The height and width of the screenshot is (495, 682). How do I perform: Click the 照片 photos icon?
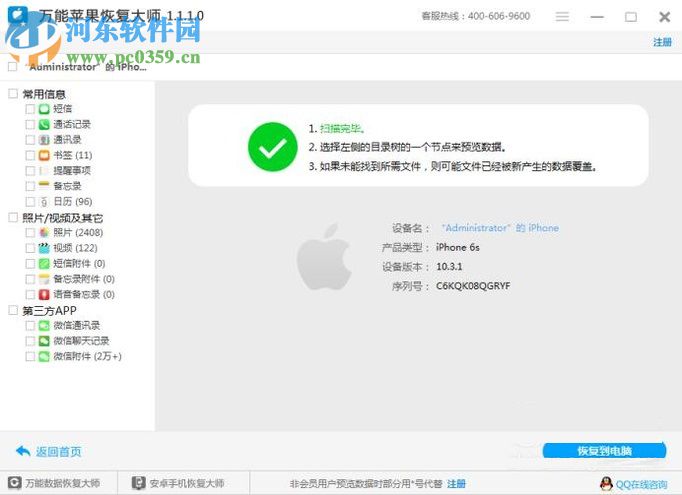coord(44,233)
